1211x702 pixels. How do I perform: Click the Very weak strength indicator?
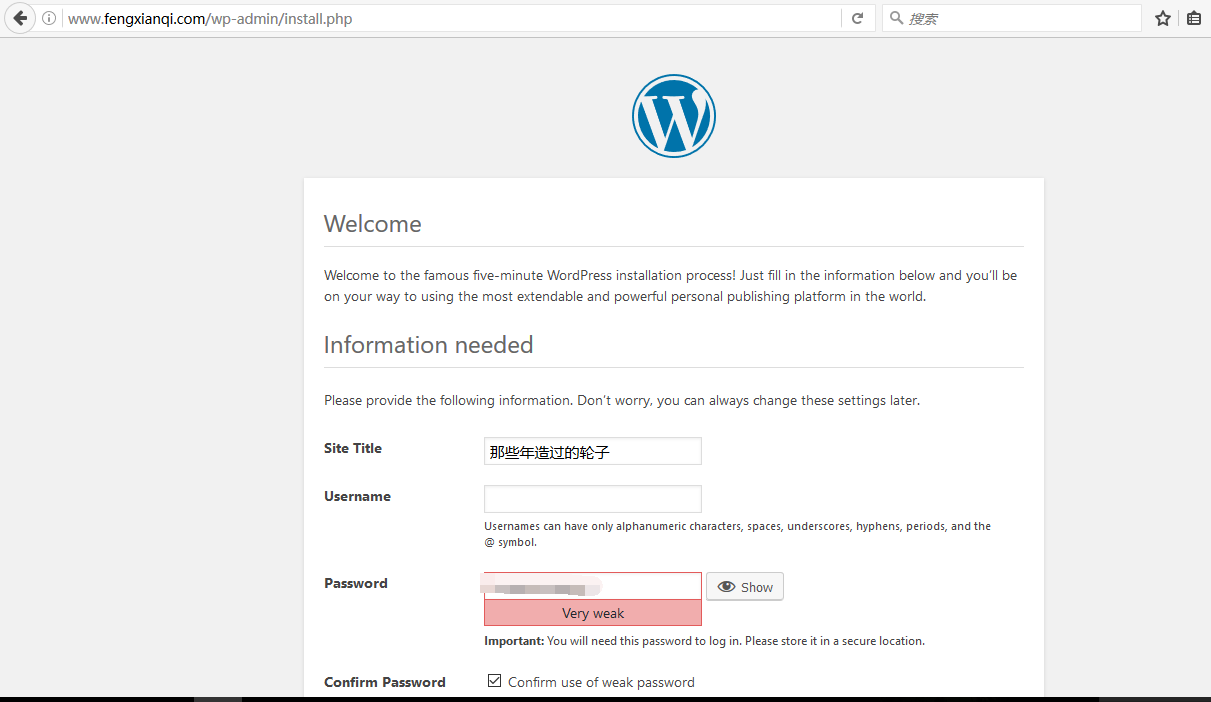pyautogui.click(x=593, y=613)
